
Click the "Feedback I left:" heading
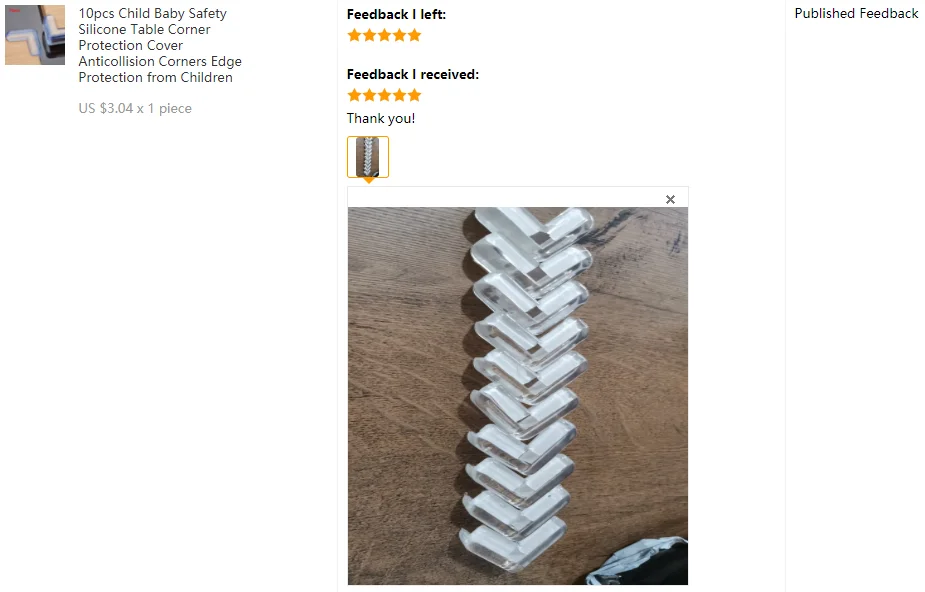[x=396, y=14]
